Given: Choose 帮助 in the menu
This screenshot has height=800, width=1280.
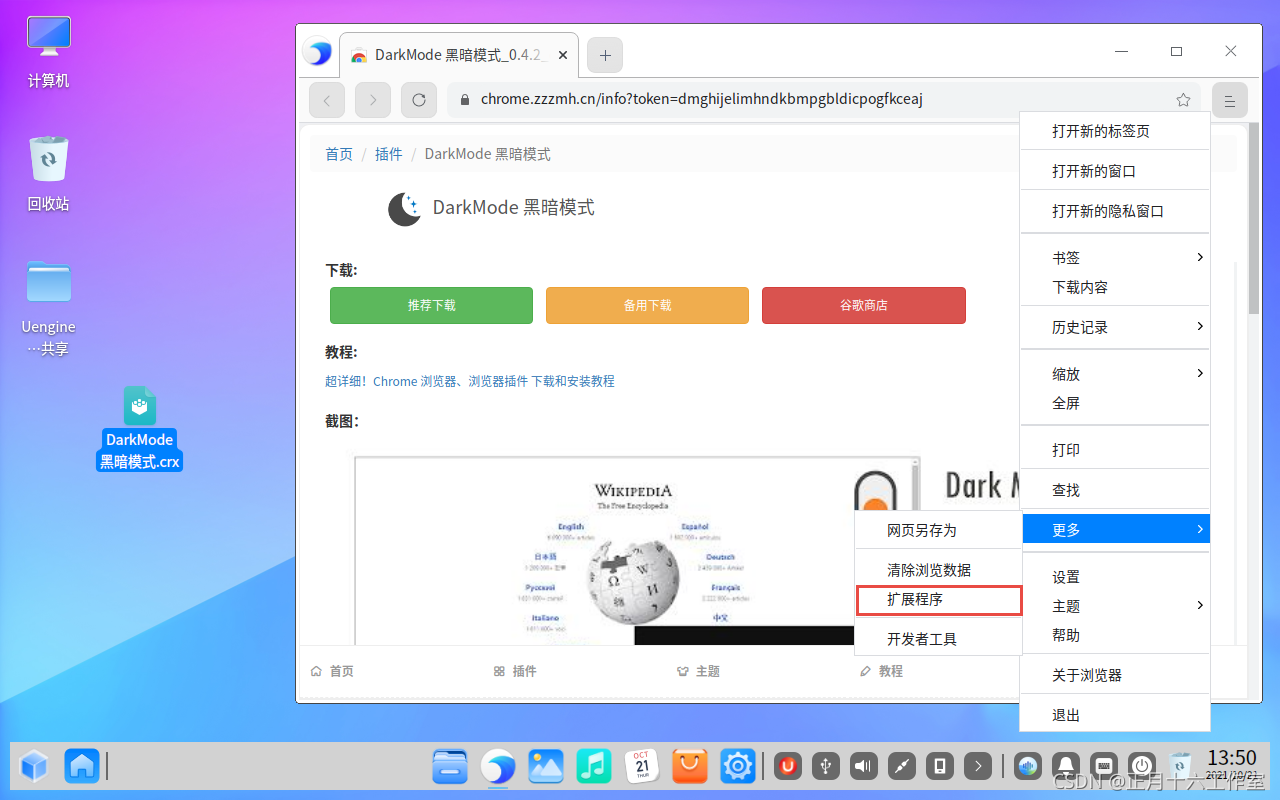Looking at the screenshot, I should coord(1115,635).
